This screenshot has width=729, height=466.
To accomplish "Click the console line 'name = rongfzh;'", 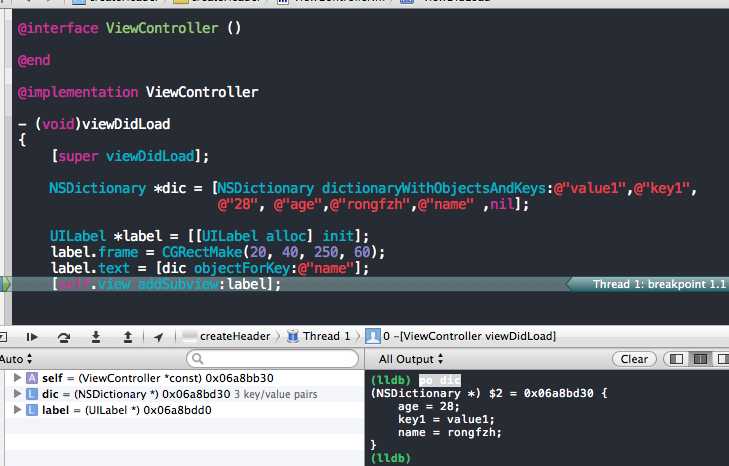I will (450, 432).
